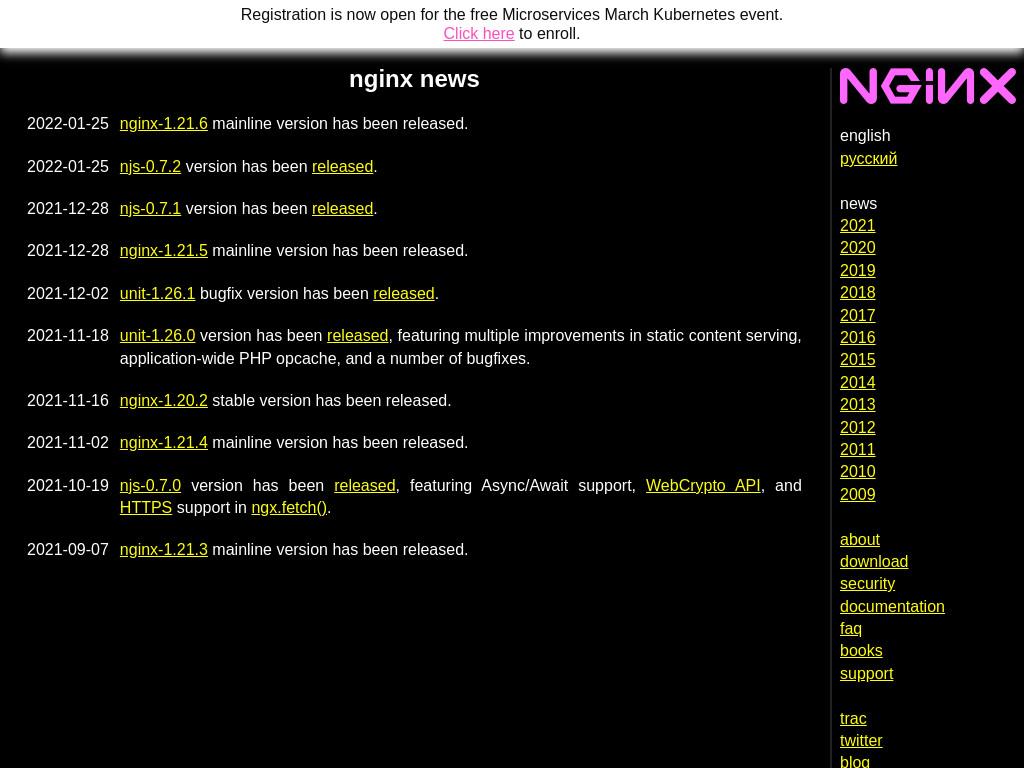Open the nginx-1.21.4 release link
This screenshot has width=1024, height=768.
(163, 442)
